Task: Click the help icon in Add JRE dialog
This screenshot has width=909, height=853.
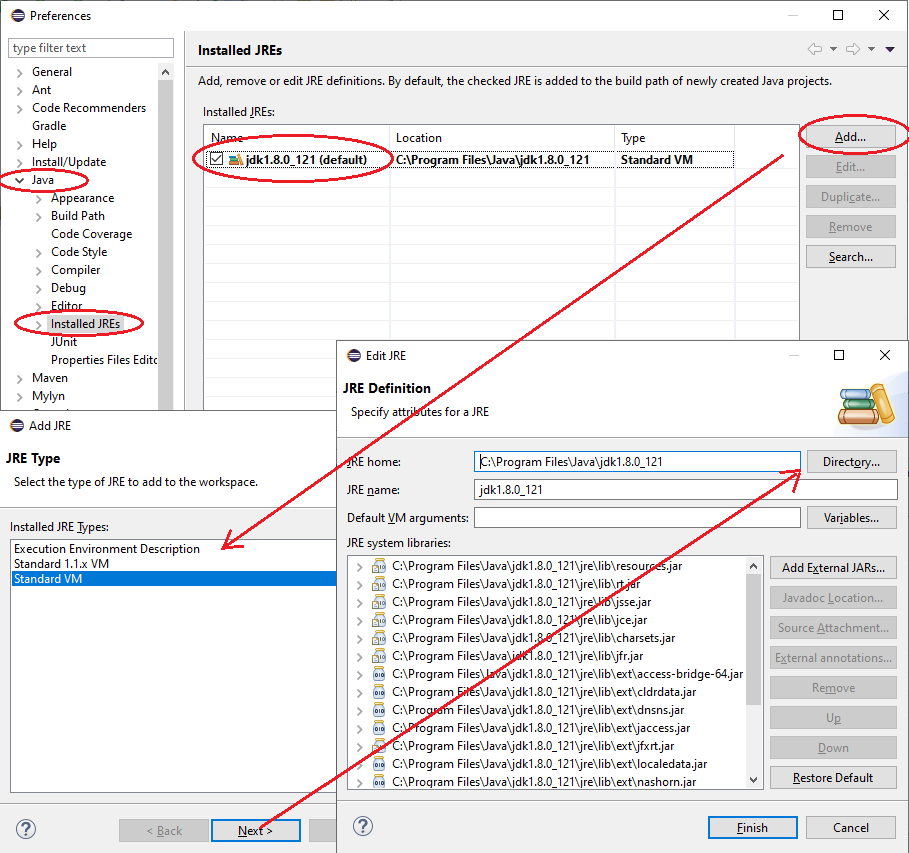Action: point(26,829)
